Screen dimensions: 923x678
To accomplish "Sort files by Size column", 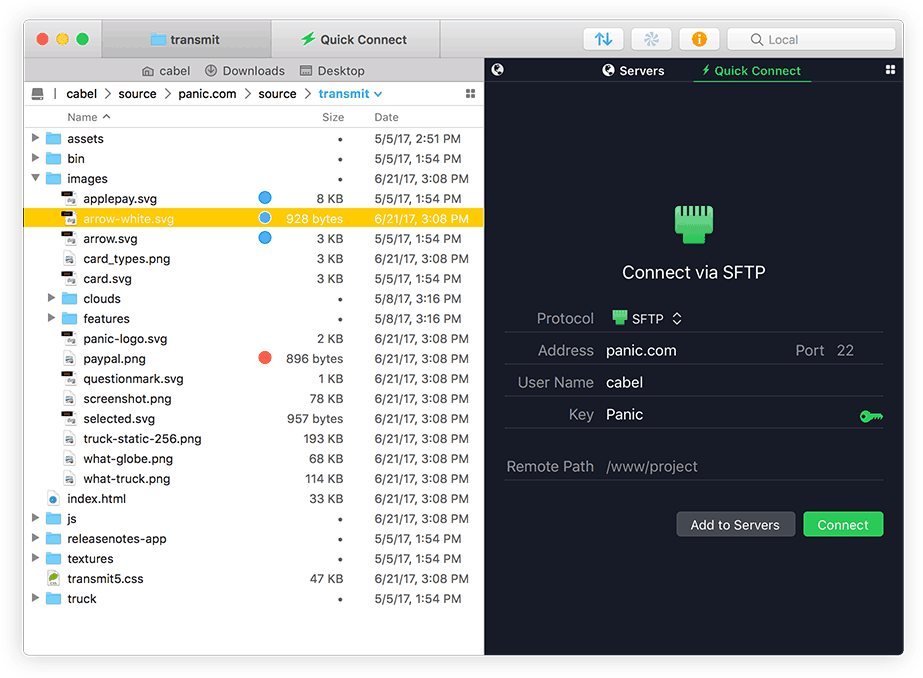I will tap(333, 117).
